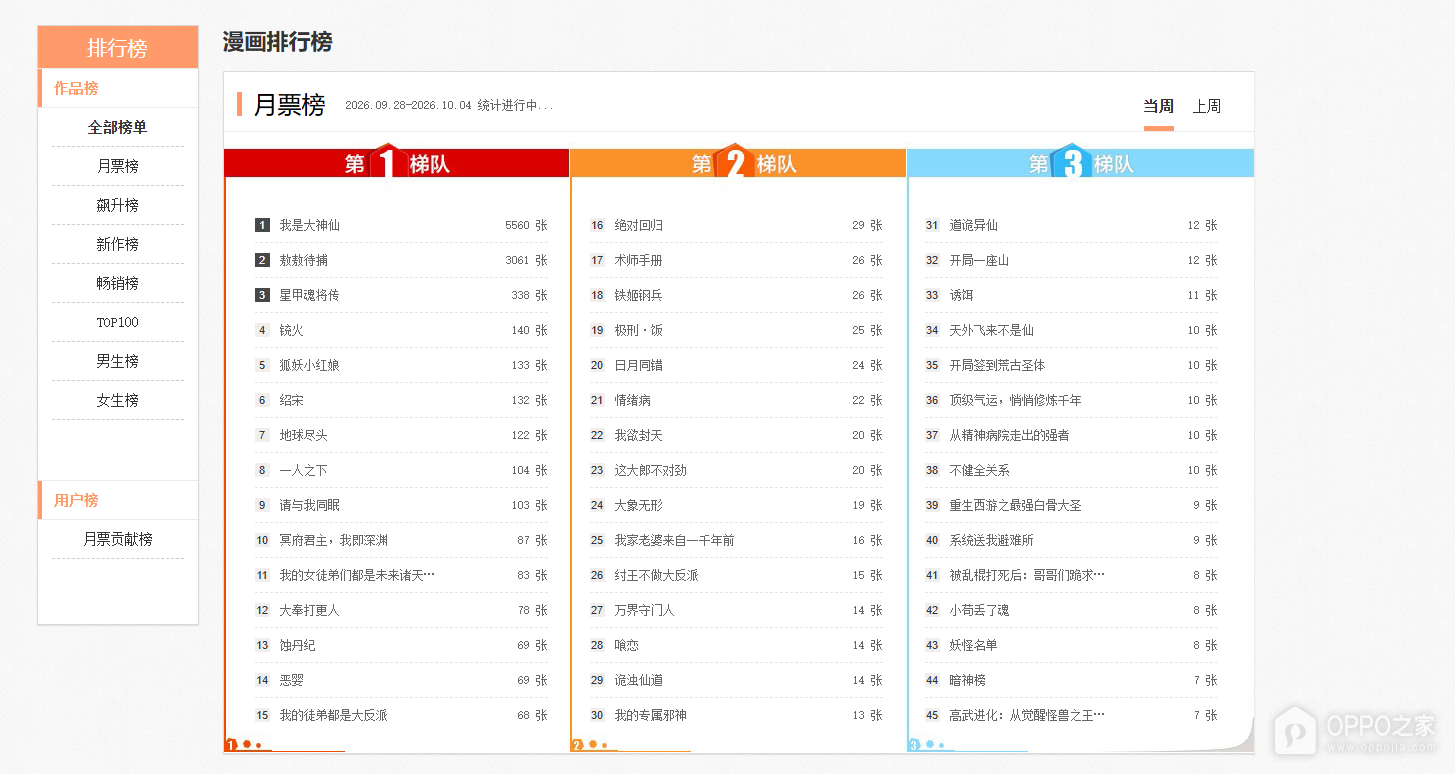The width and height of the screenshot is (1455, 774).
Task: Open the comic 绝对回归
Action: pos(639,225)
